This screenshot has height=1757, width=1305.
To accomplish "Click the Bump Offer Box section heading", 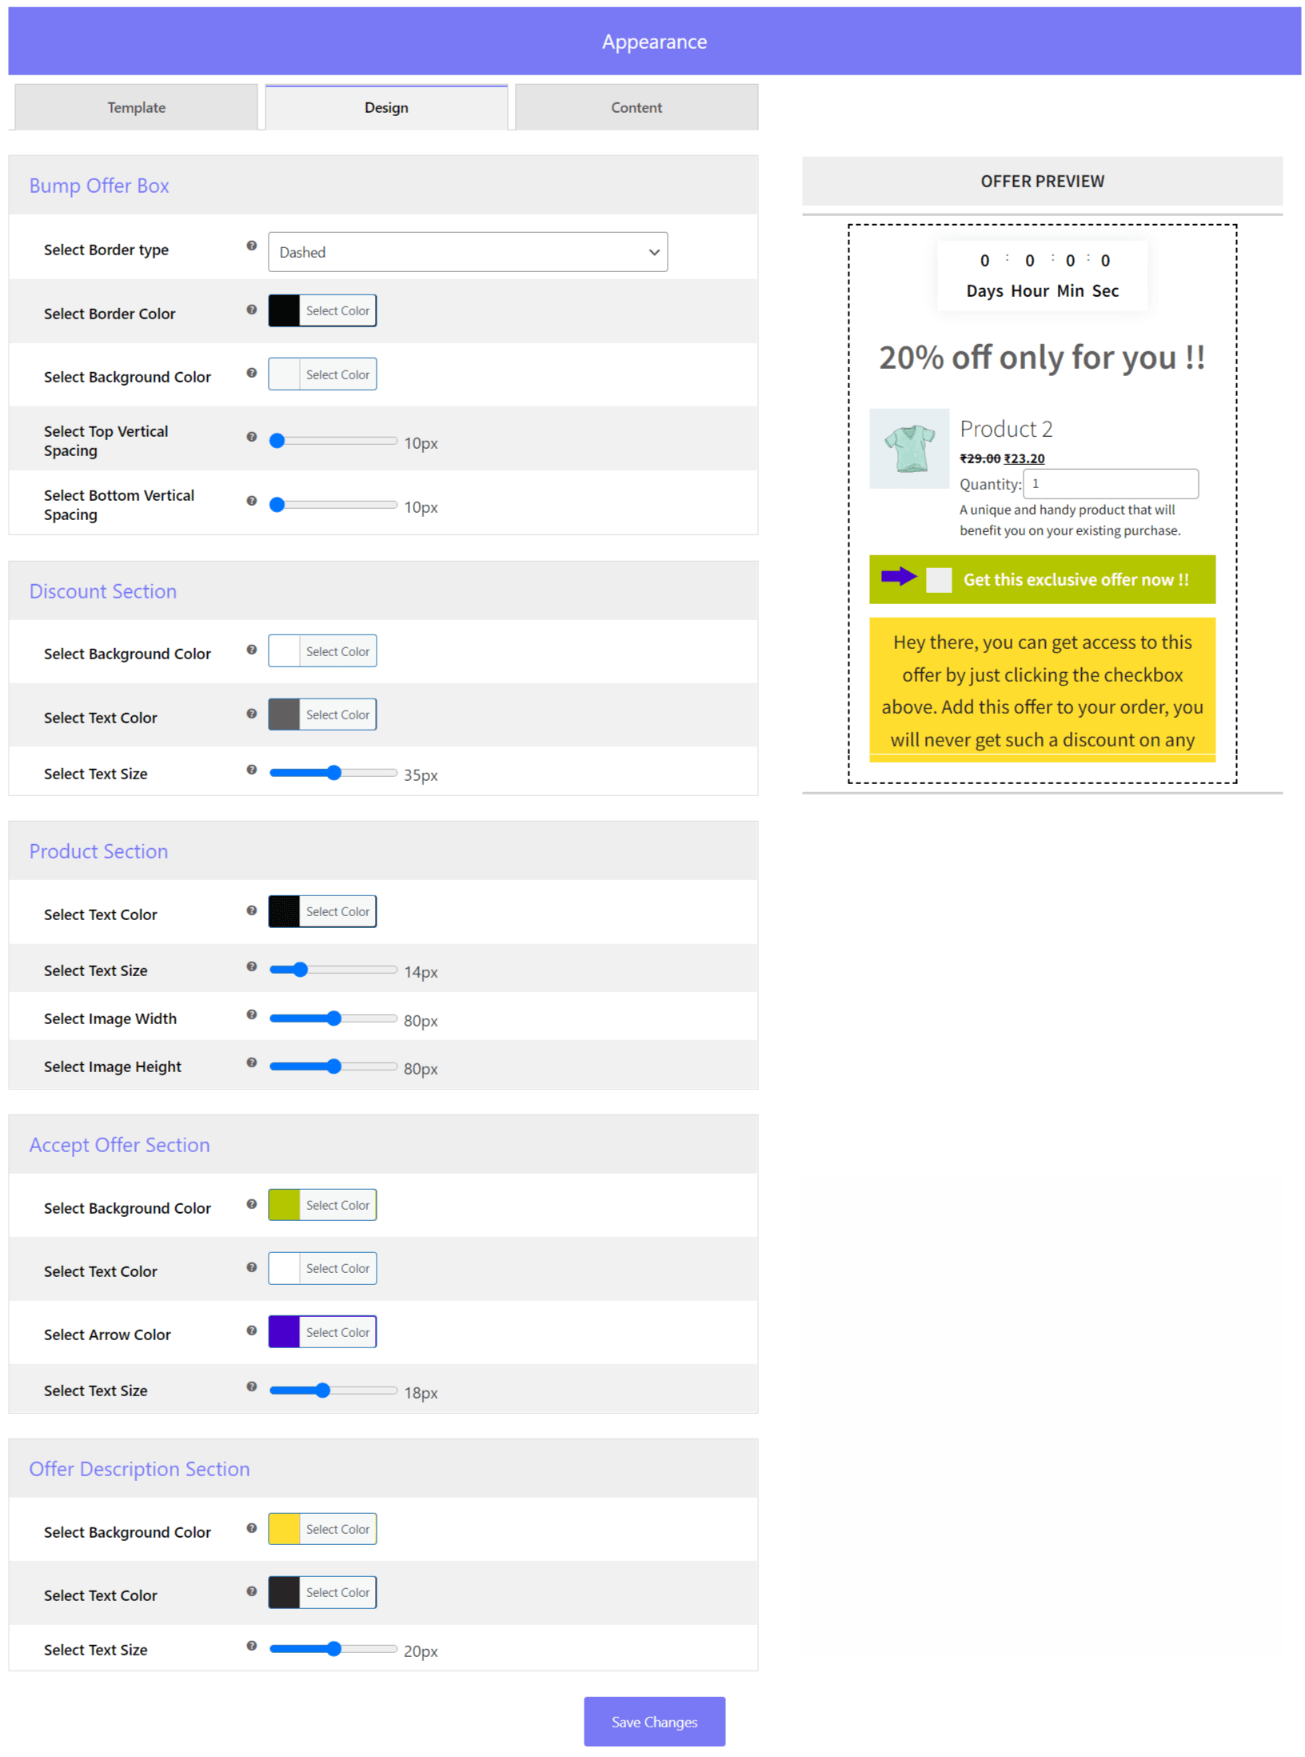I will 99,186.
